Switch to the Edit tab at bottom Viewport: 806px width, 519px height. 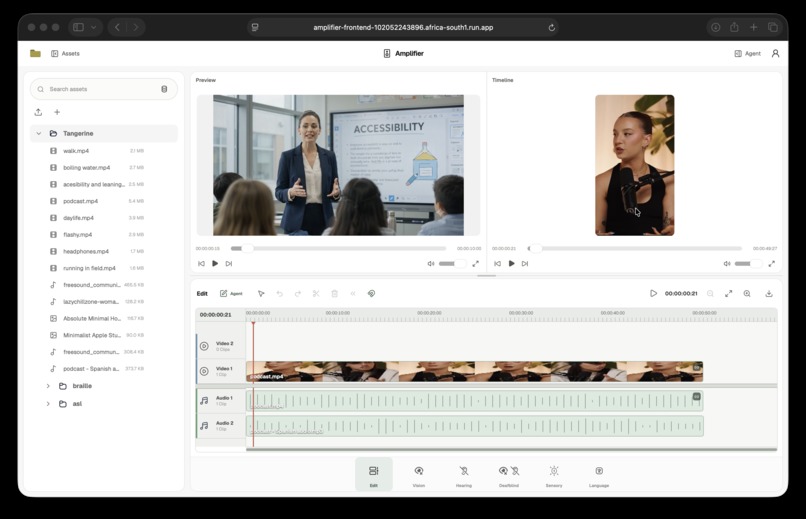374,474
